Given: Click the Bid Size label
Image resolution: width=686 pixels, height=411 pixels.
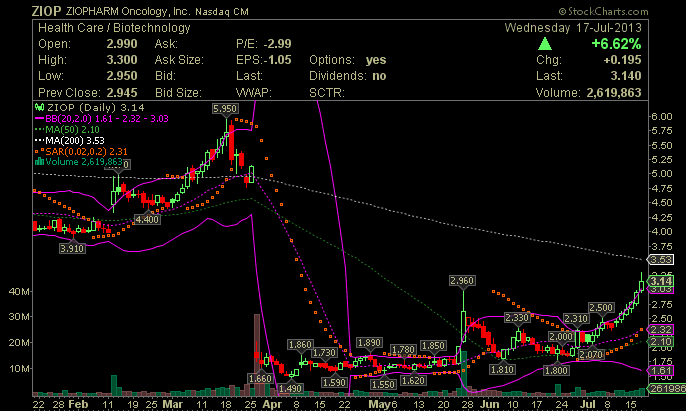Looking at the screenshot, I should [178, 93].
